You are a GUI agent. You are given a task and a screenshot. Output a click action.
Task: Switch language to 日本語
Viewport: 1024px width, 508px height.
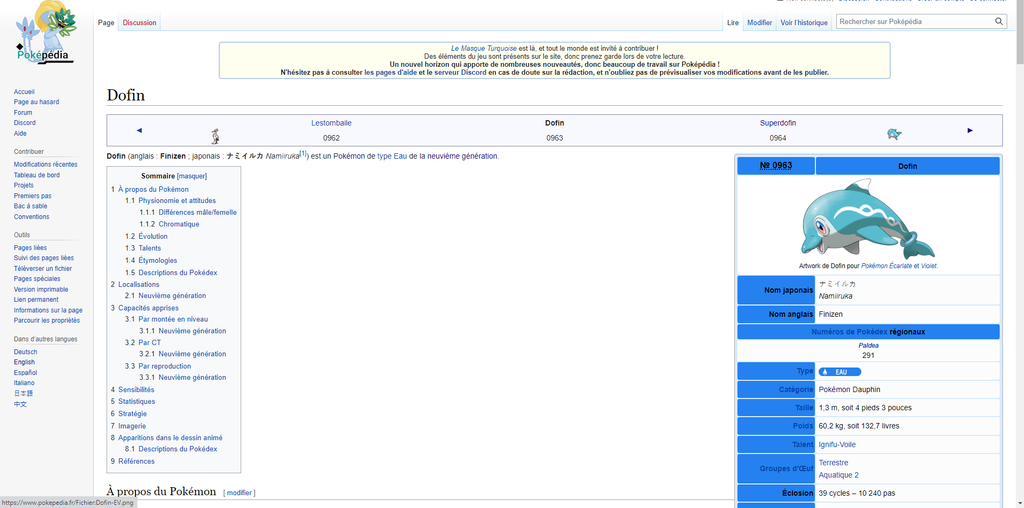tap(23, 393)
